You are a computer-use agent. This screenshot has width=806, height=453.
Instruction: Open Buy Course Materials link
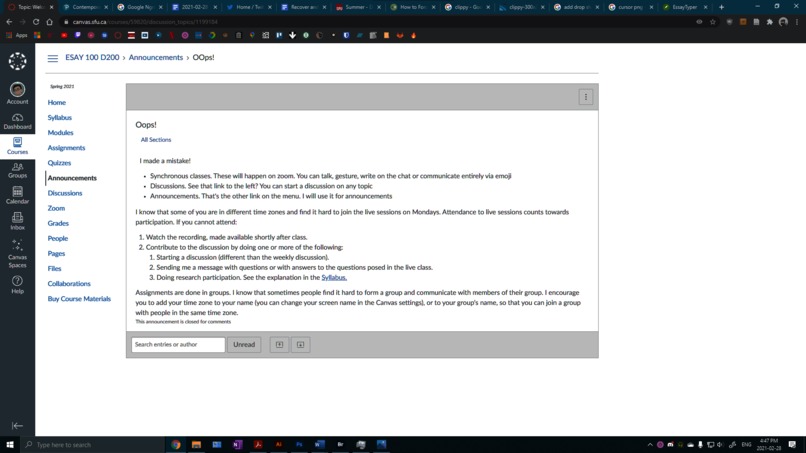[x=79, y=299]
